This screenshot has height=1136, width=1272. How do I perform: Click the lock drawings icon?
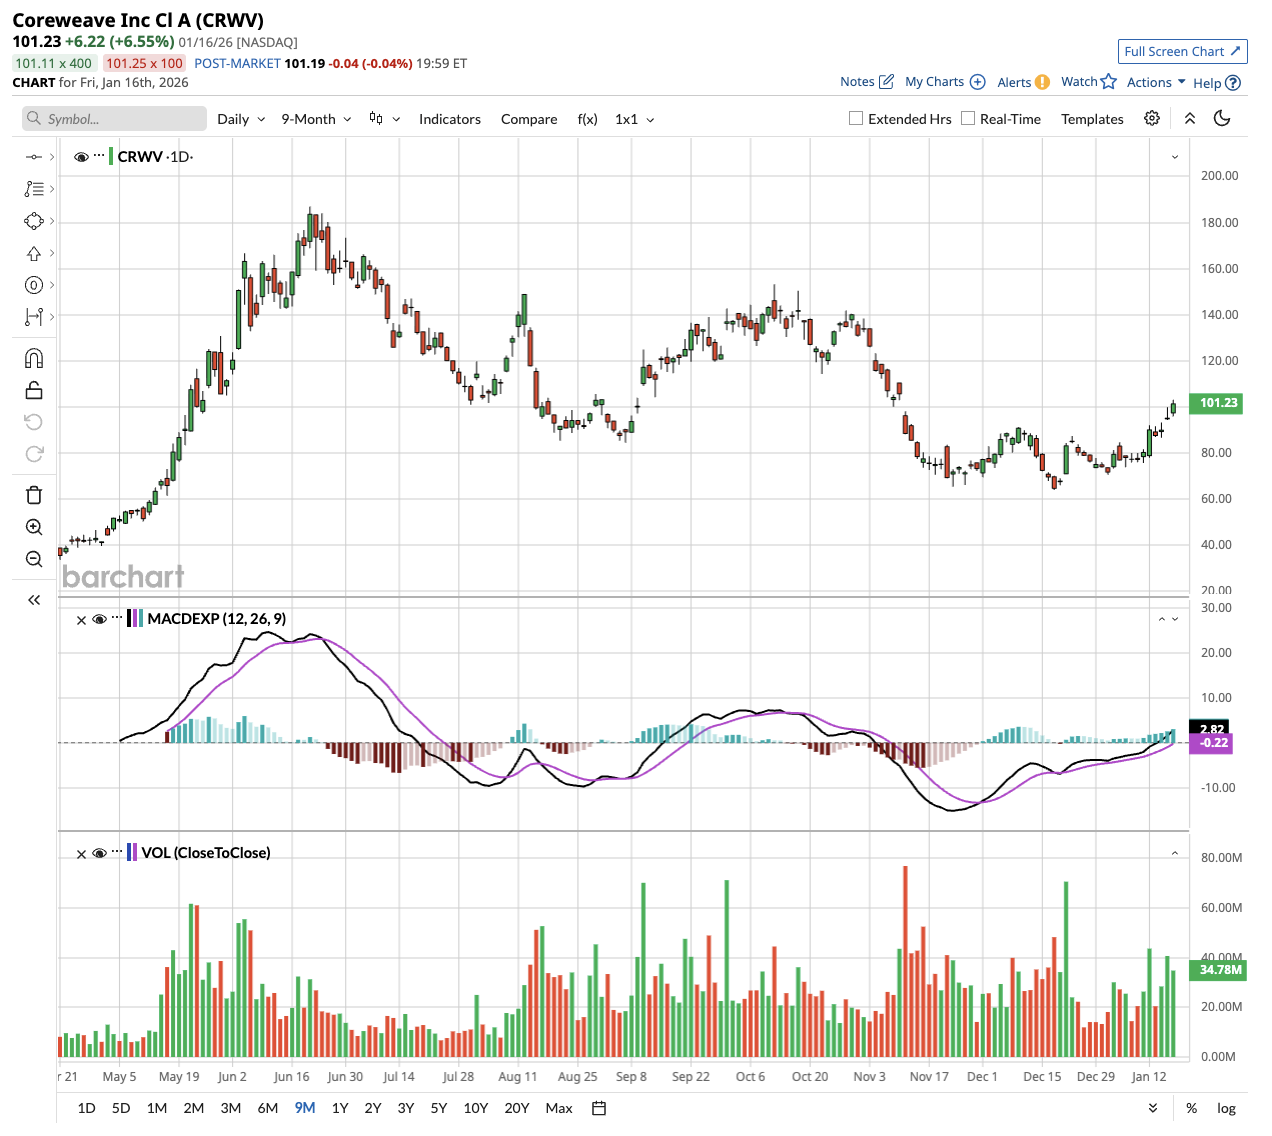pyautogui.click(x=34, y=390)
